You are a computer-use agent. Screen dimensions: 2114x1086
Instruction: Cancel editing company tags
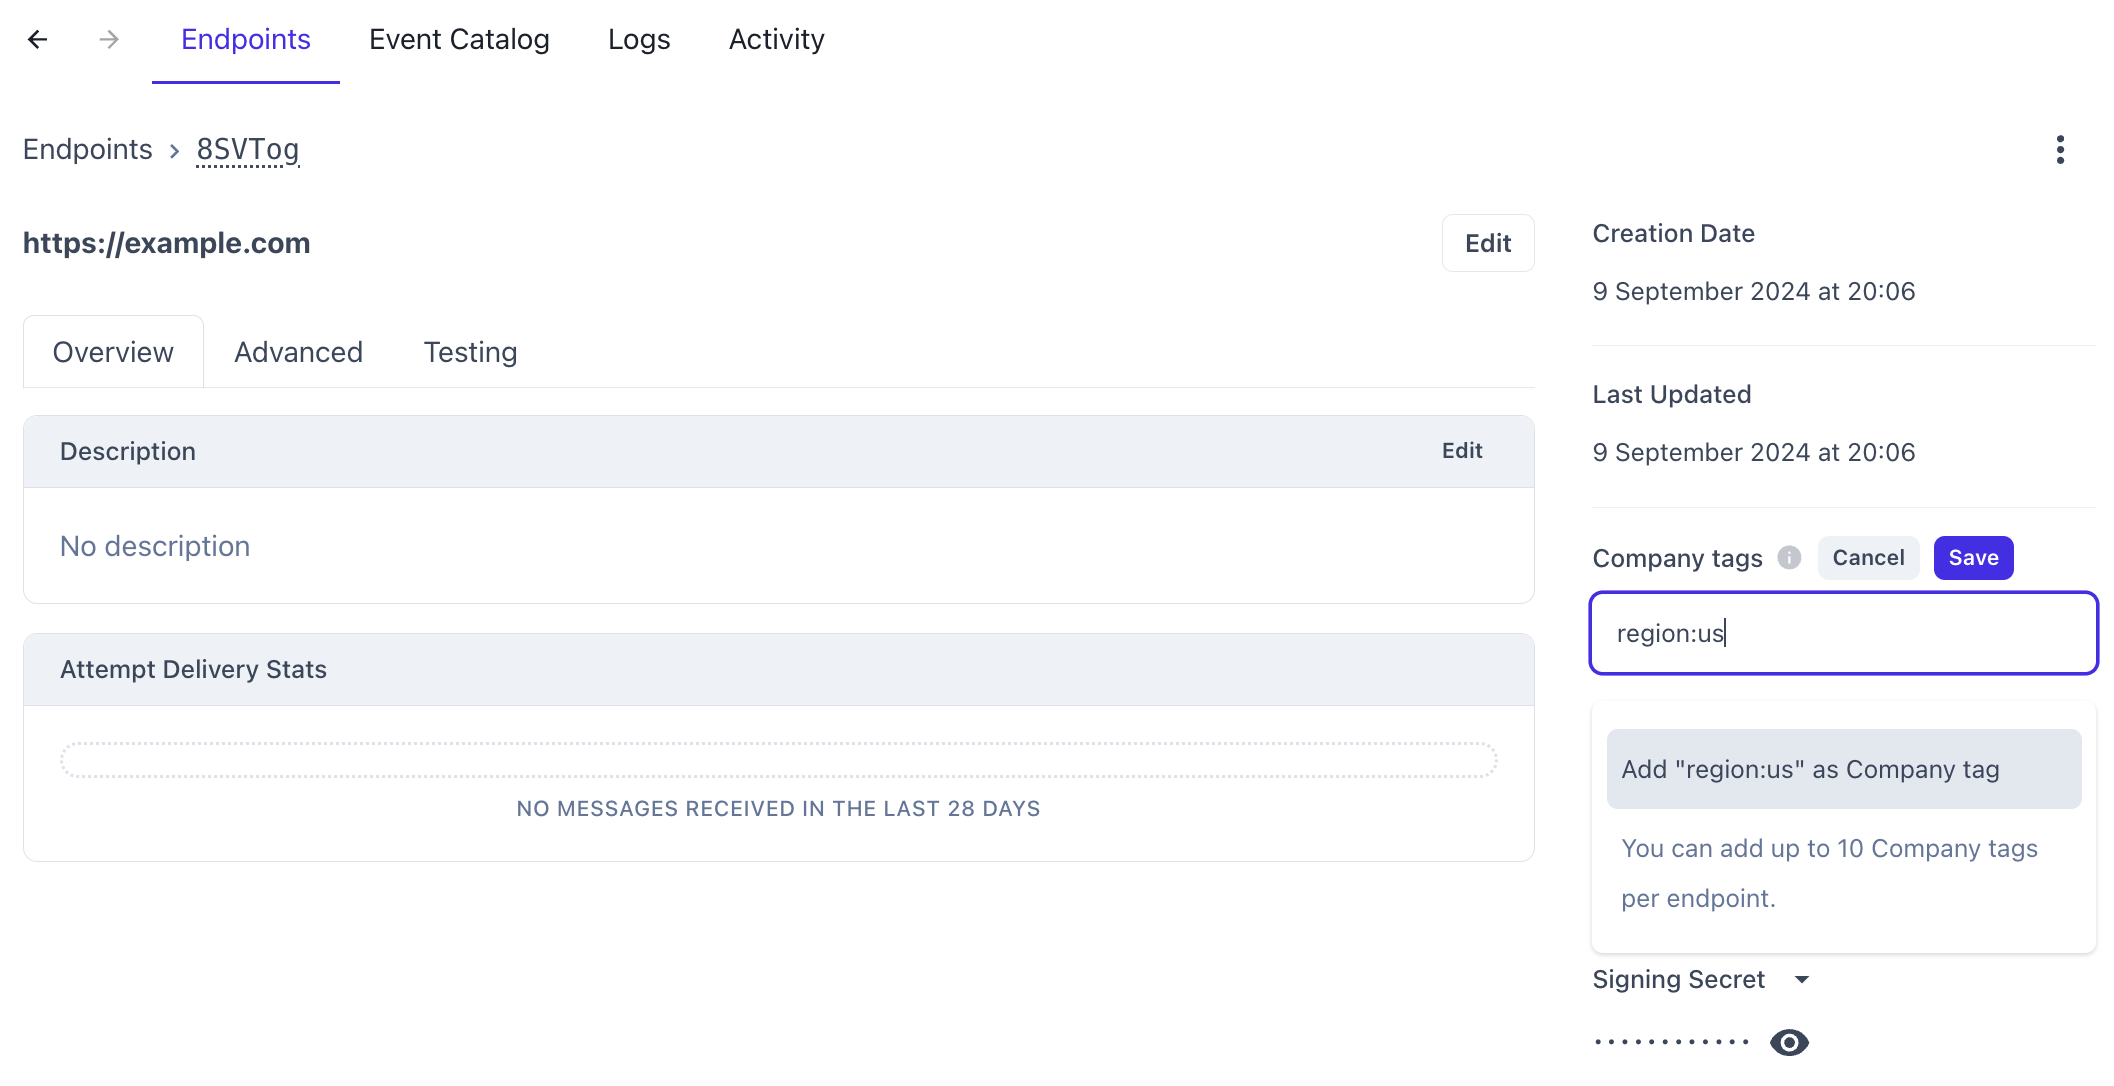click(1867, 557)
